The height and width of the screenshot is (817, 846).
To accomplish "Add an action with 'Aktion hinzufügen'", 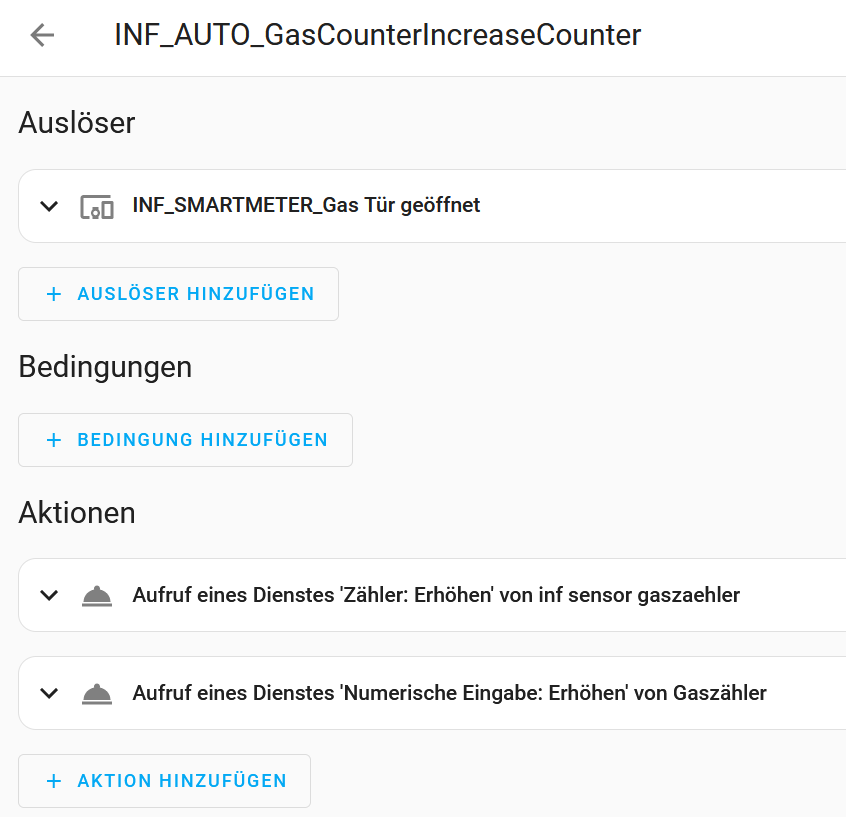I will [165, 781].
